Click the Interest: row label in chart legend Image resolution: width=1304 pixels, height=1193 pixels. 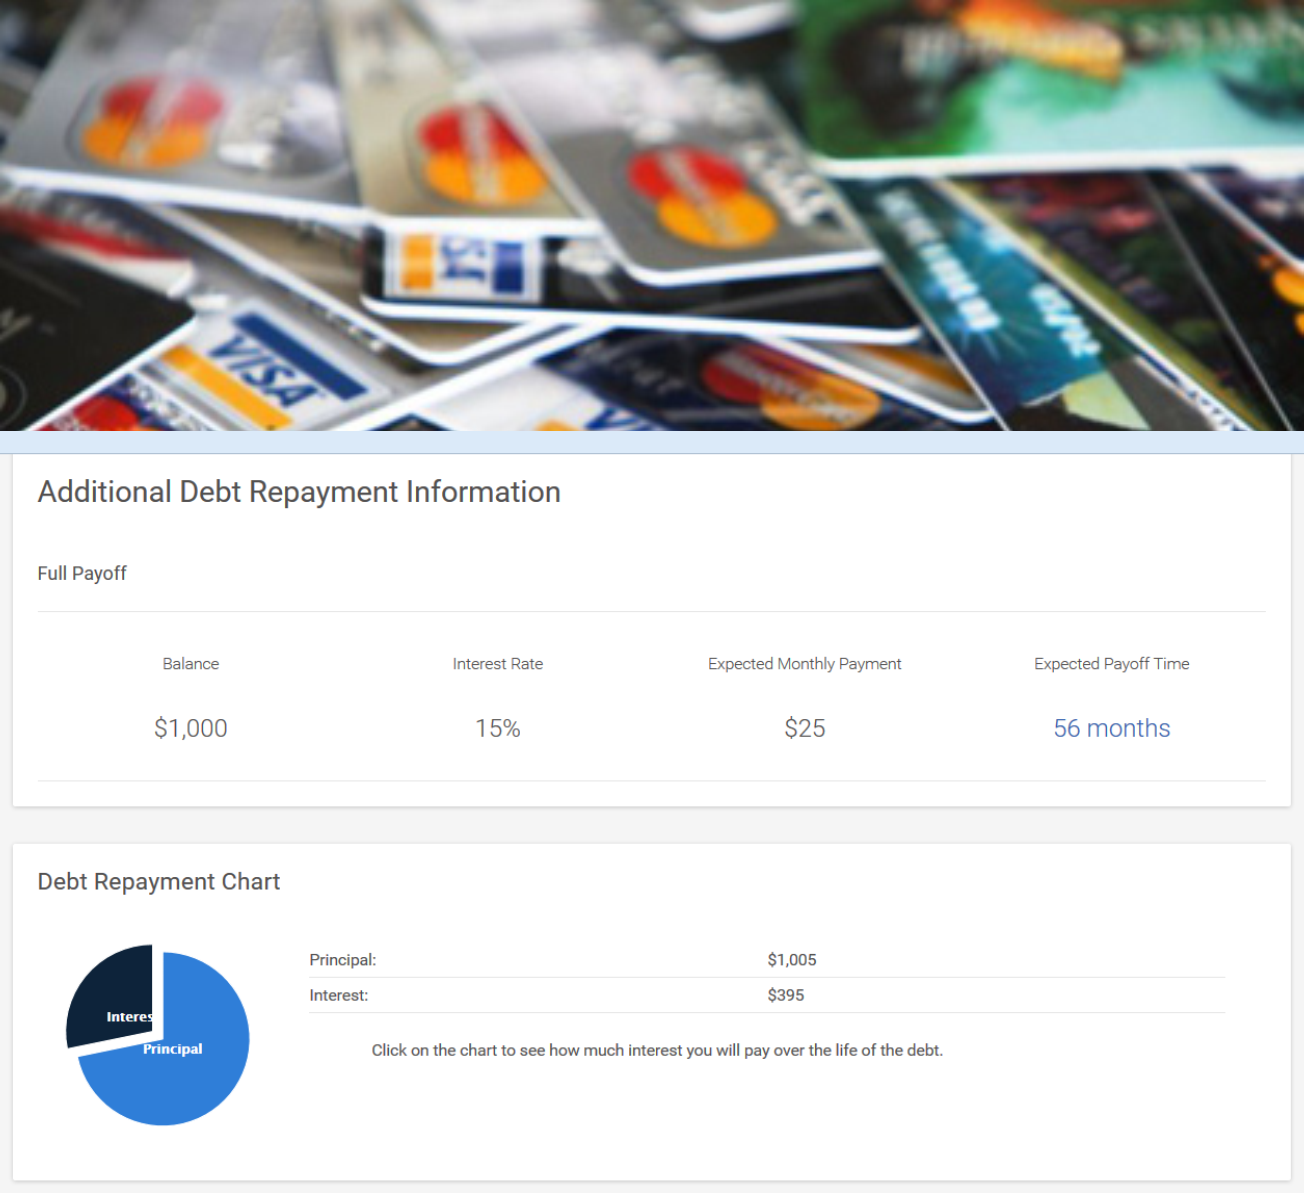tap(339, 995)
